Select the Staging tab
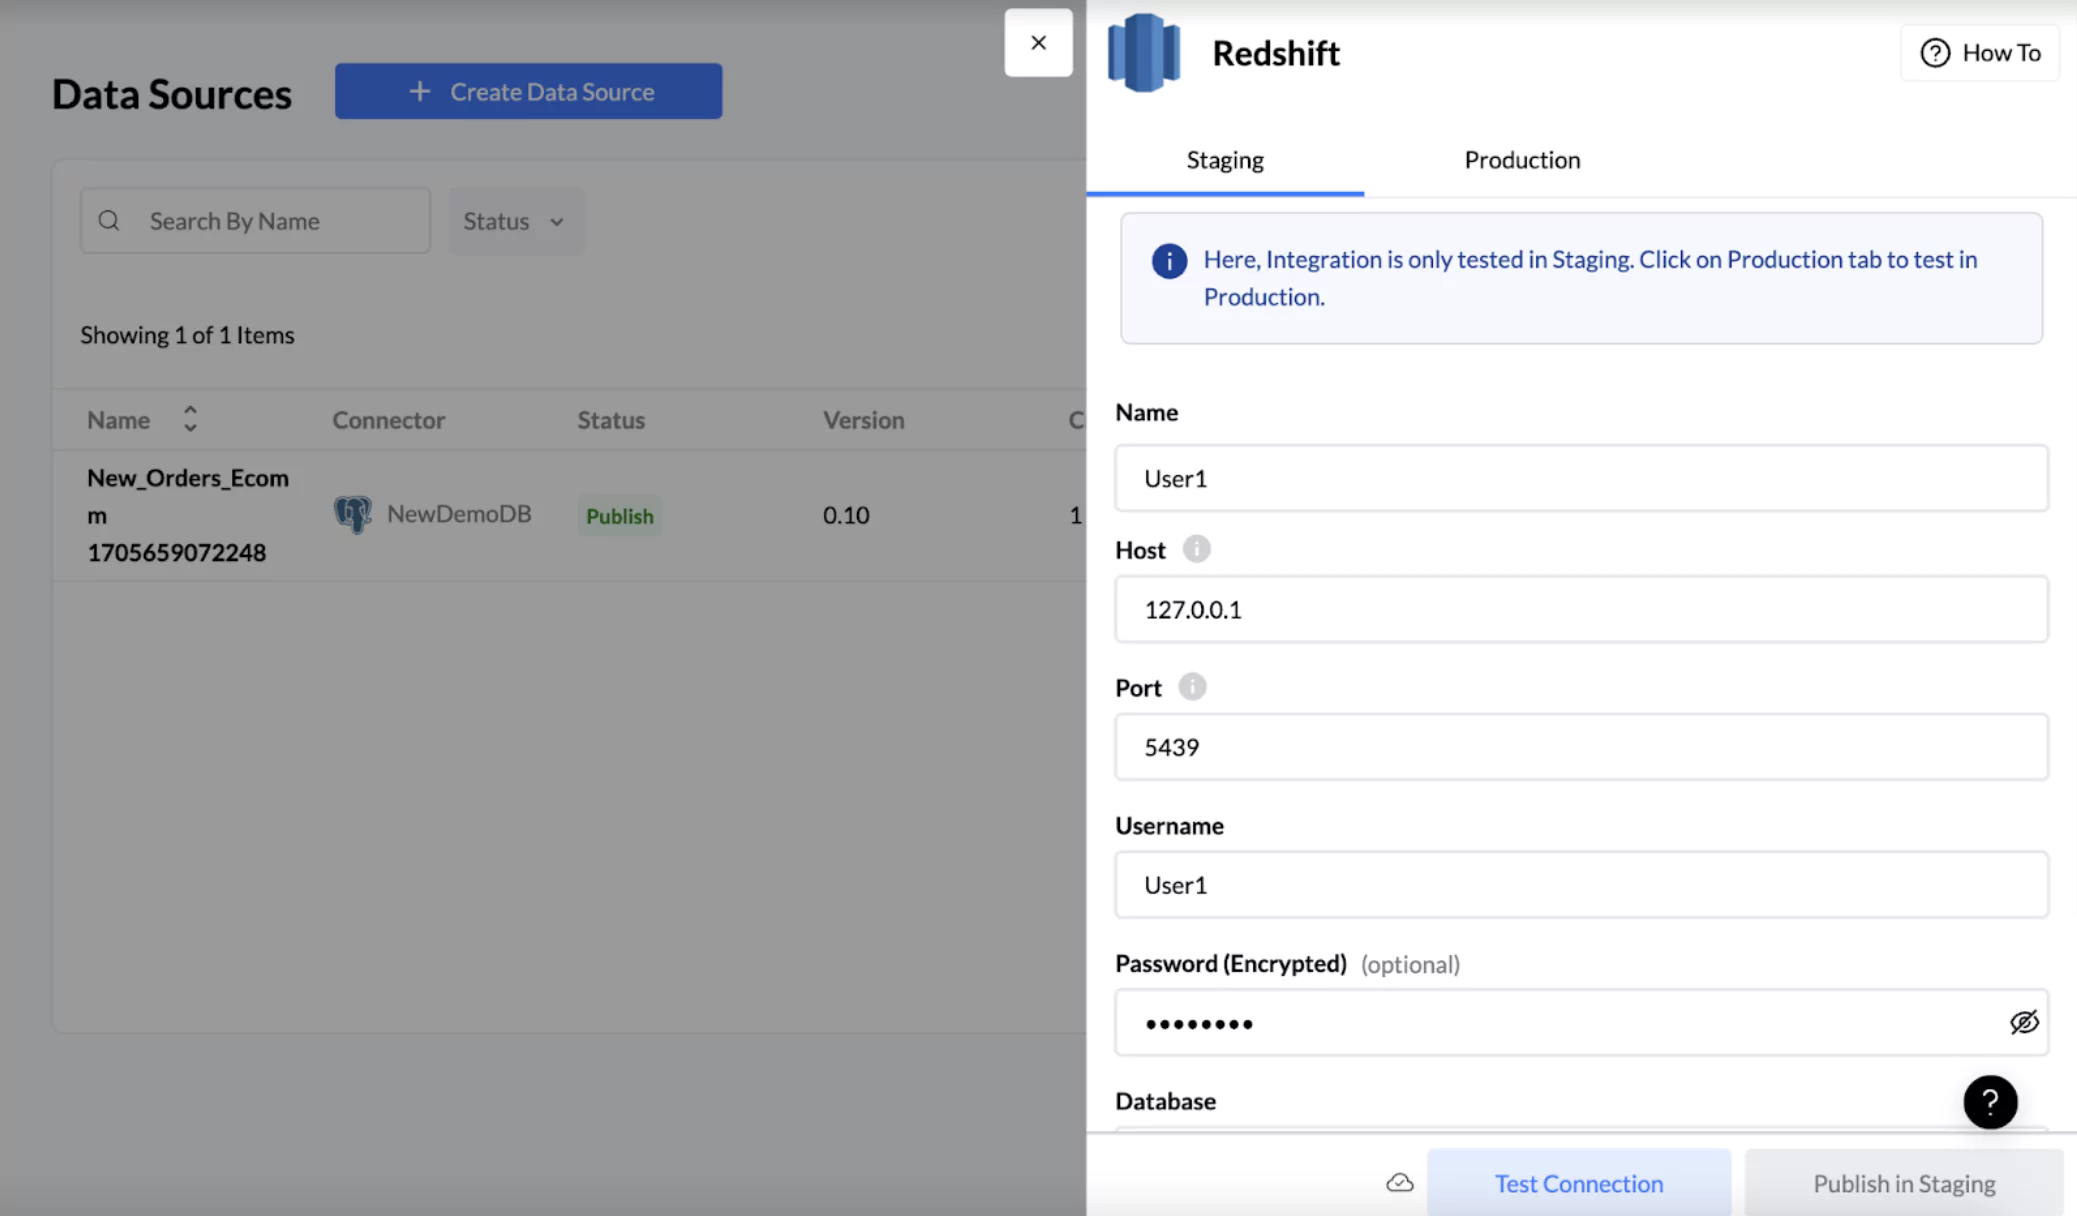 click(x=1225, y=160)
